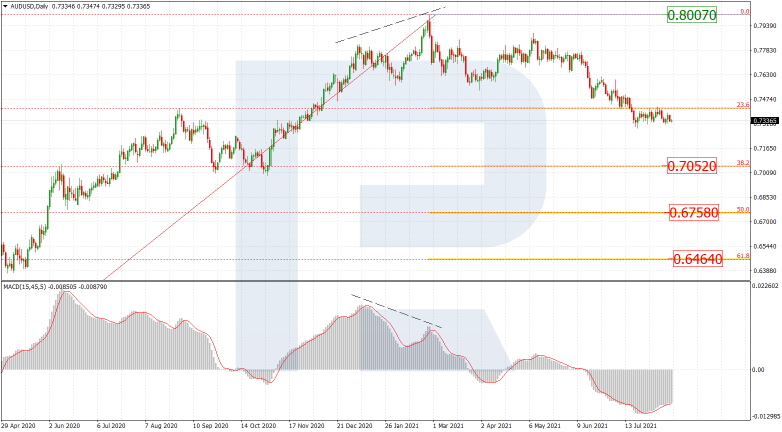
Task: Click the green 0.80070 price label
Action: pos(692,15)
